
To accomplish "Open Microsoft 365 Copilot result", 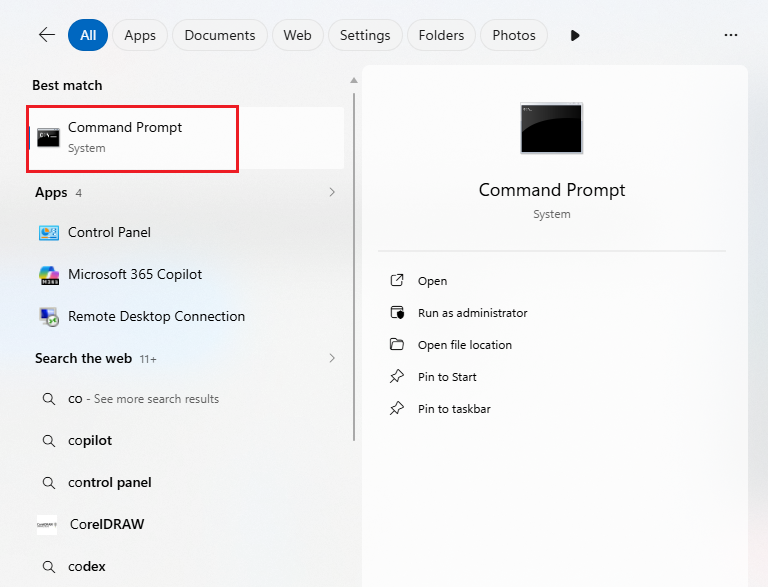I will point(187,274).
